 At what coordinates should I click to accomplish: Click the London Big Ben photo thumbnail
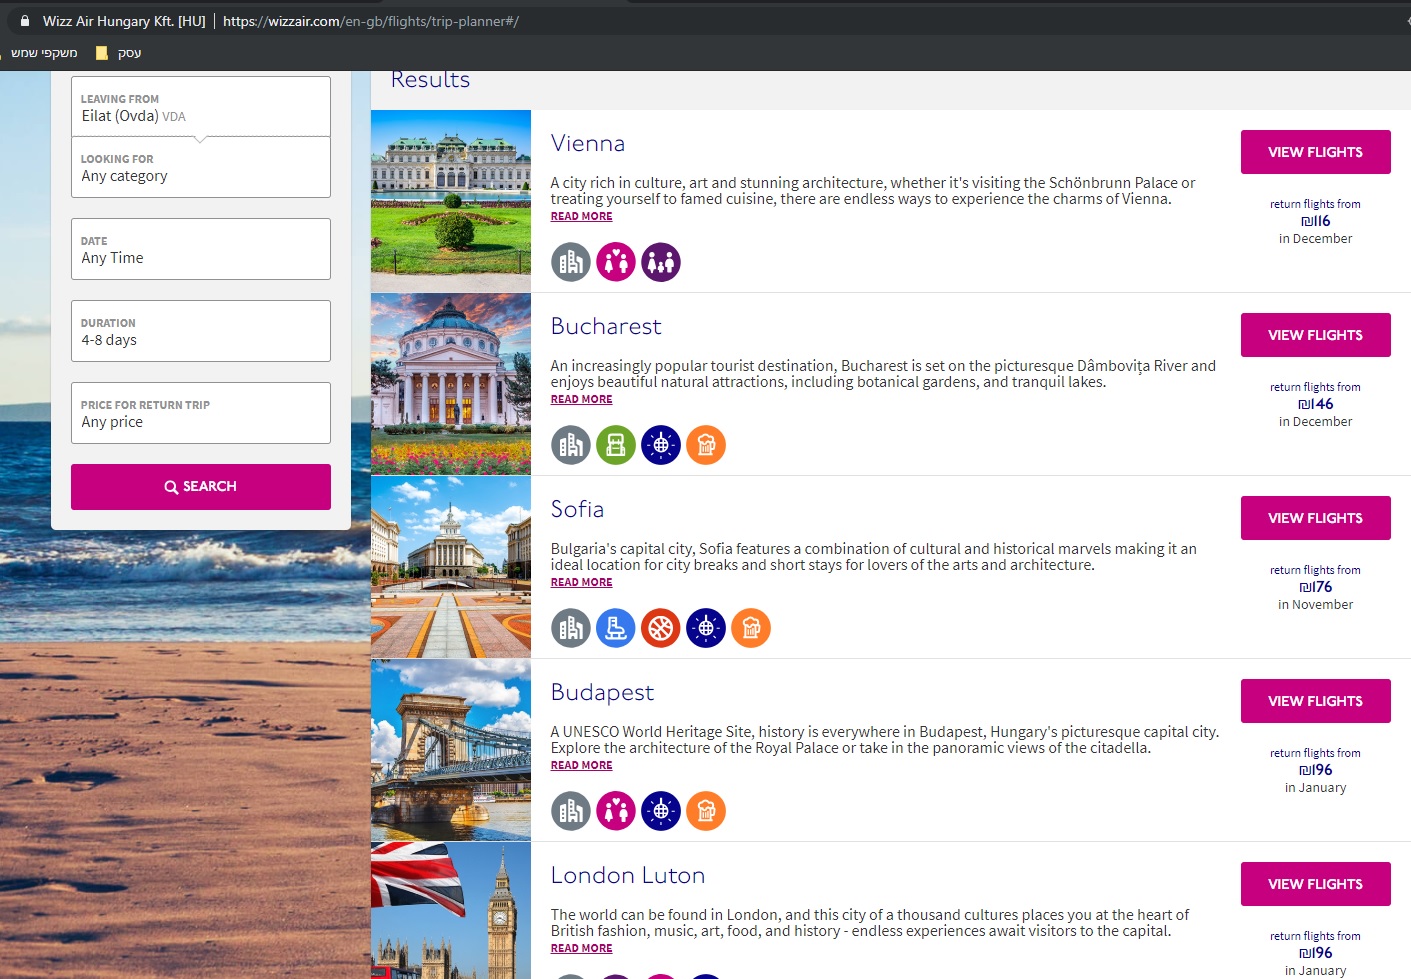tap(451, 911)
